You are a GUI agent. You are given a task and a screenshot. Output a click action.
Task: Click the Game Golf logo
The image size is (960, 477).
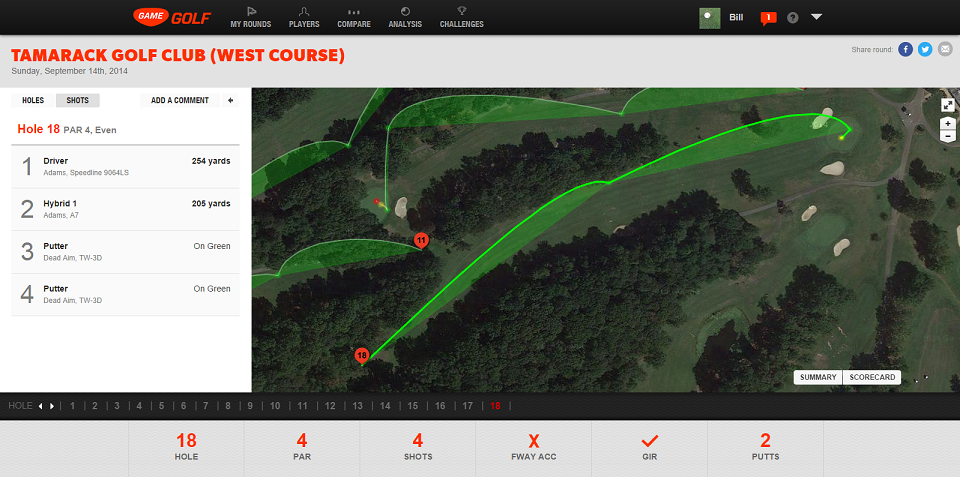click(172, 17)
